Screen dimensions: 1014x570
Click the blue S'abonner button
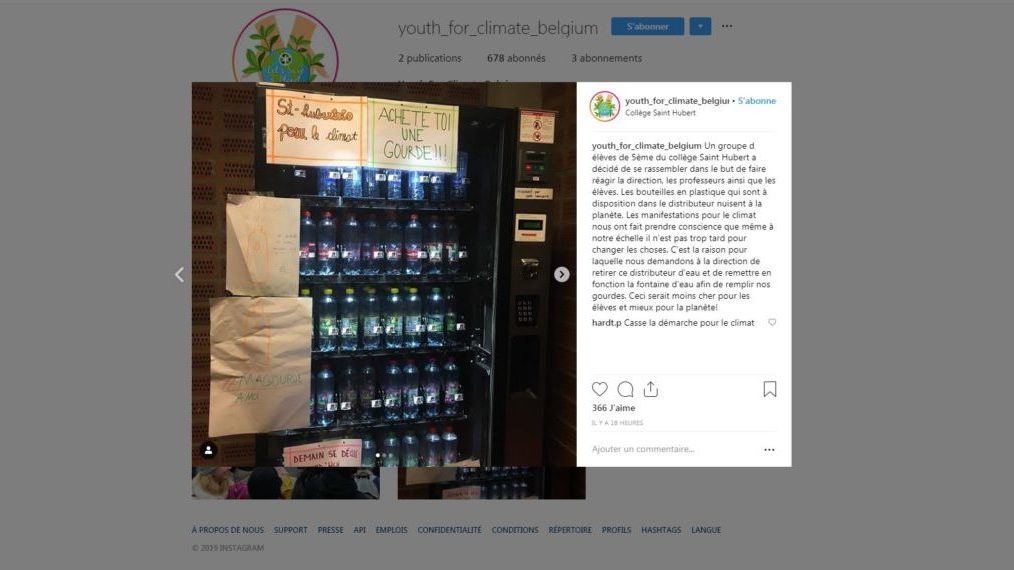point(647,27)
